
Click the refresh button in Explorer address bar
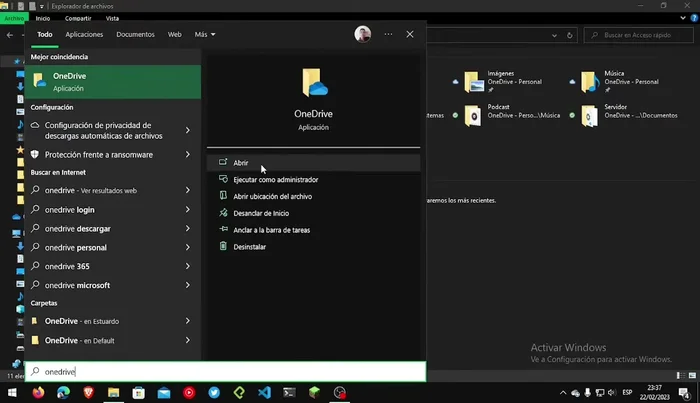(570, 35)
